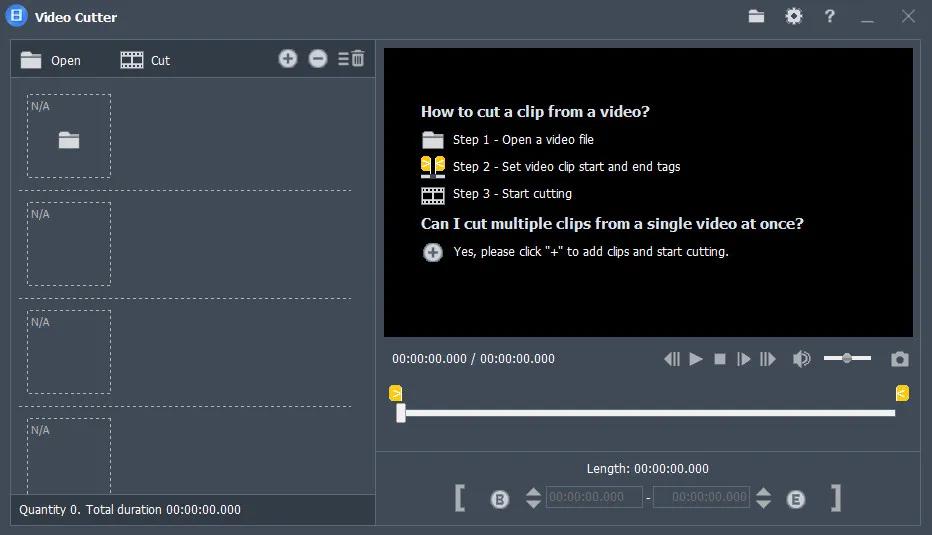Image resolution: width=932 pixels, height=535 pixels.
Task: Clear the clip list with trash icon
Action: click(x=351, y=59)
